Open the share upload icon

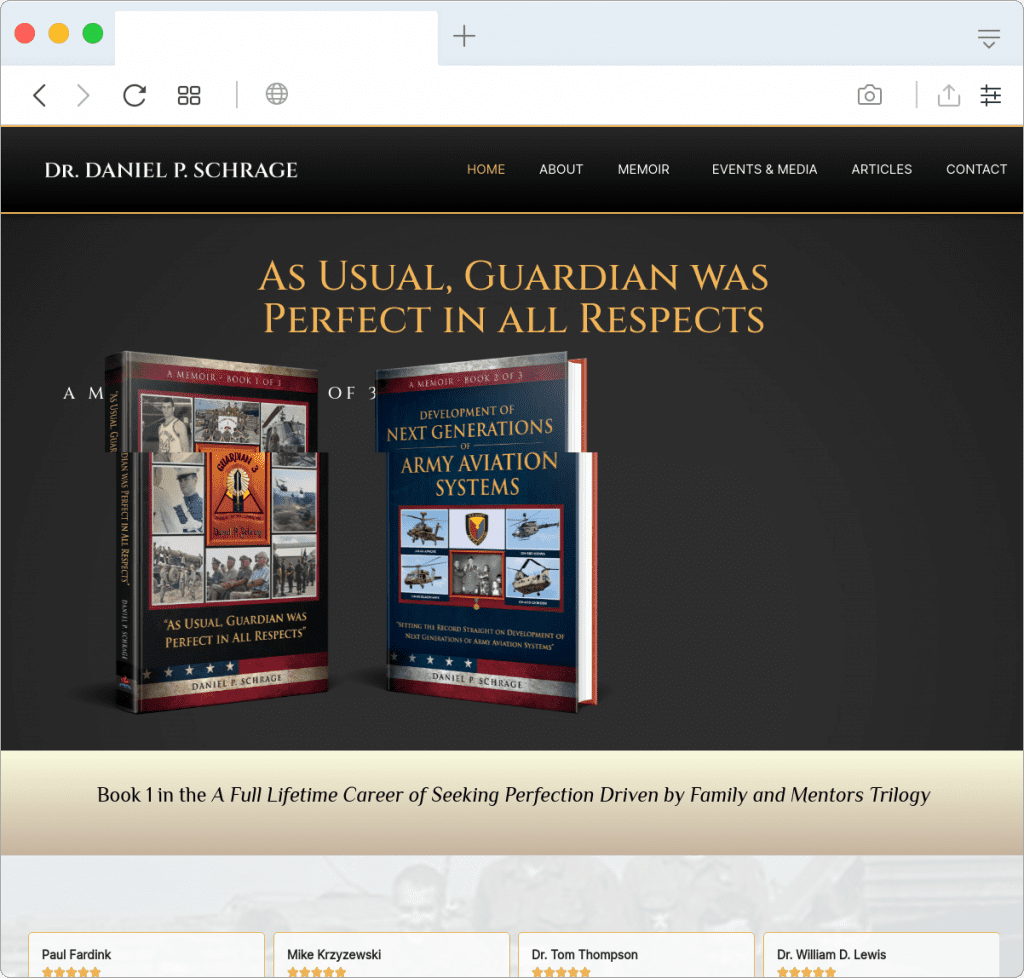tap(948, 95)
